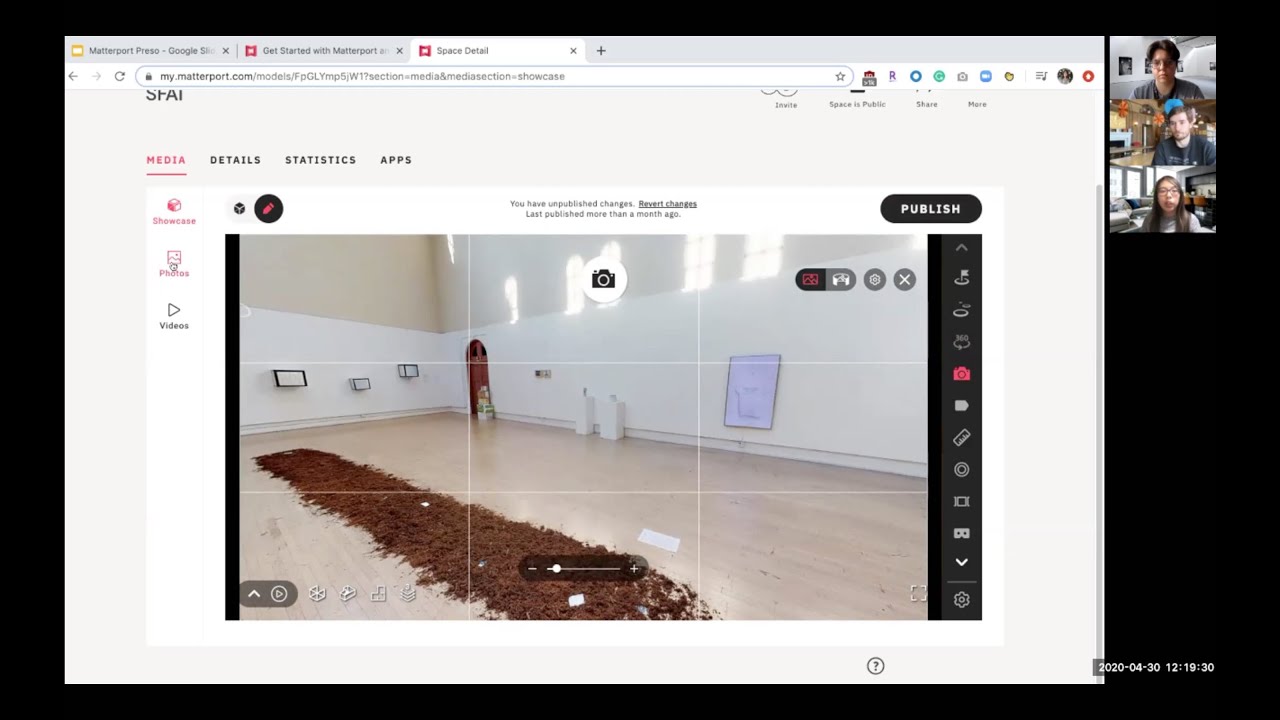Open the APPS tab
The height and width of the screenshot is (720, 1280).
pyautogui.click(x=396, y=160)
